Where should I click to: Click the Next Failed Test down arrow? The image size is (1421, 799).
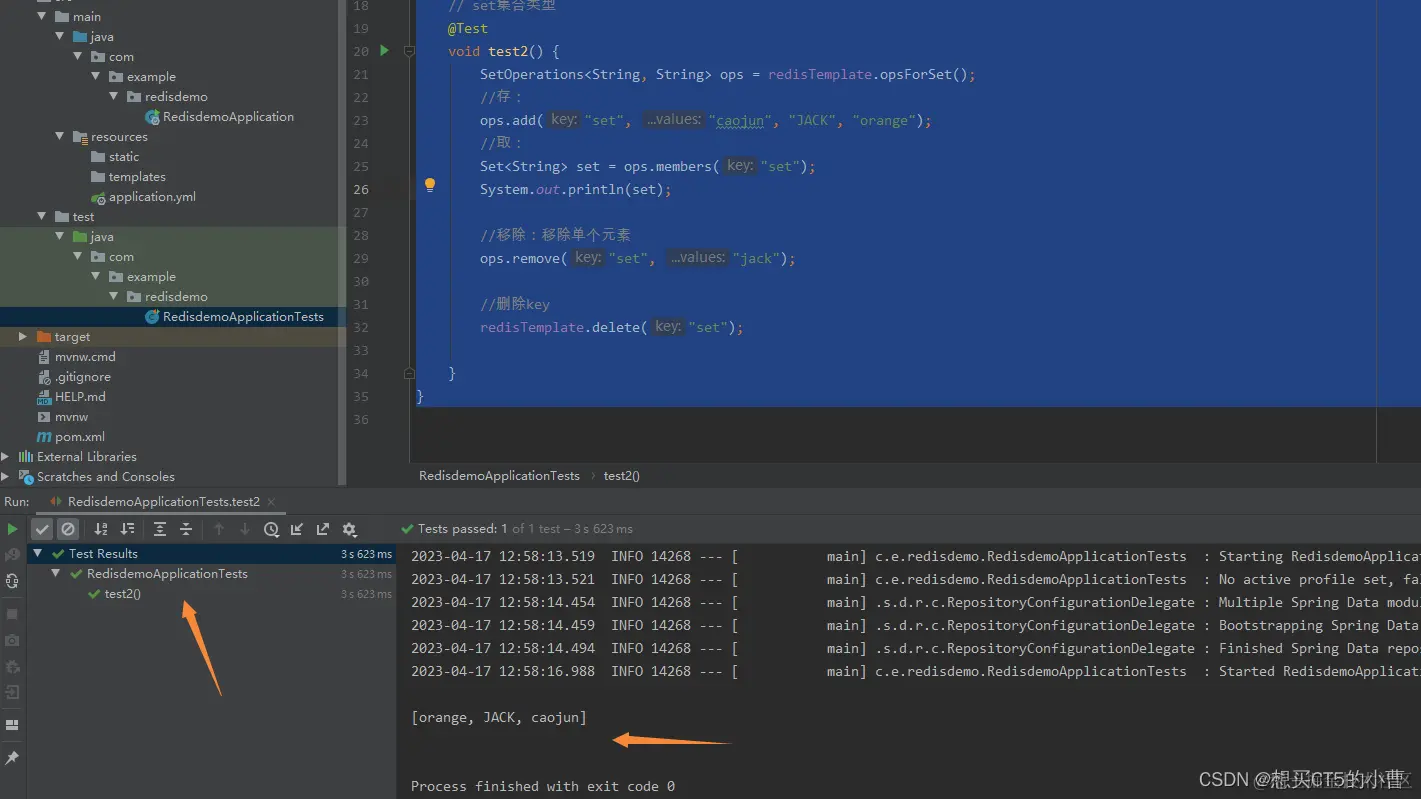coord(245,529)
